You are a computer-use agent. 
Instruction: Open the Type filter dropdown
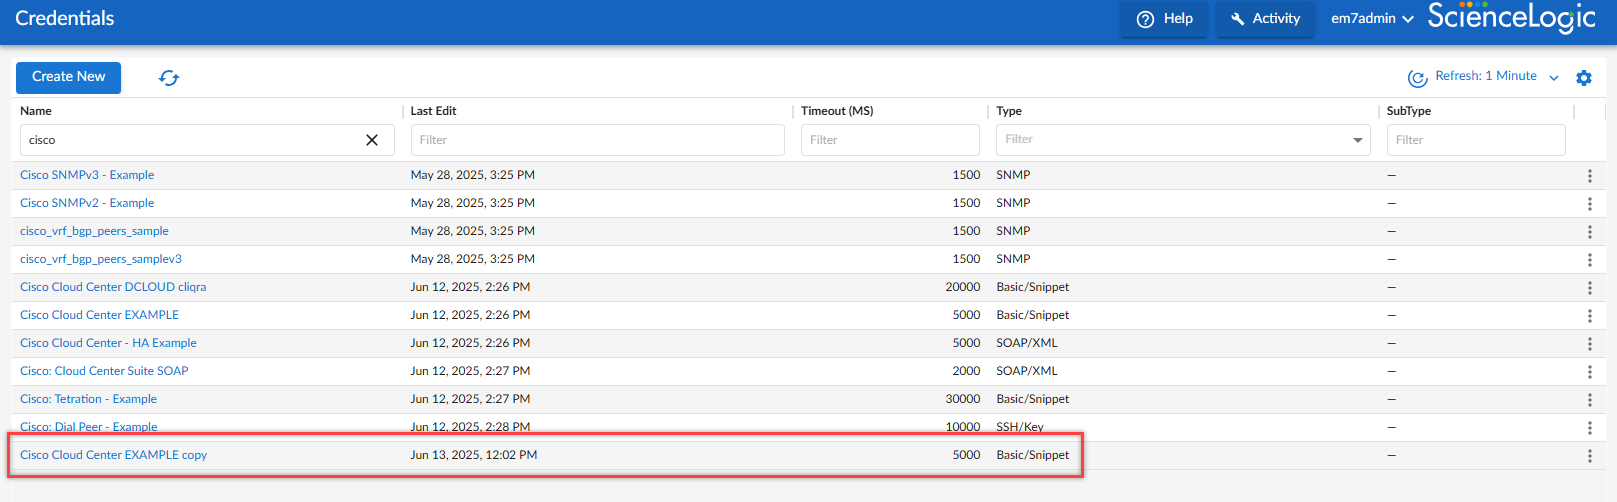coord(1183,140)
